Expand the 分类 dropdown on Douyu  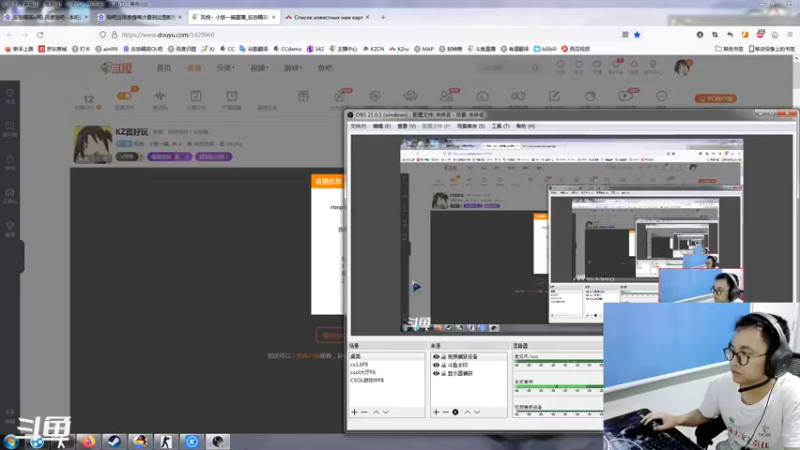(x=225, y=68)
